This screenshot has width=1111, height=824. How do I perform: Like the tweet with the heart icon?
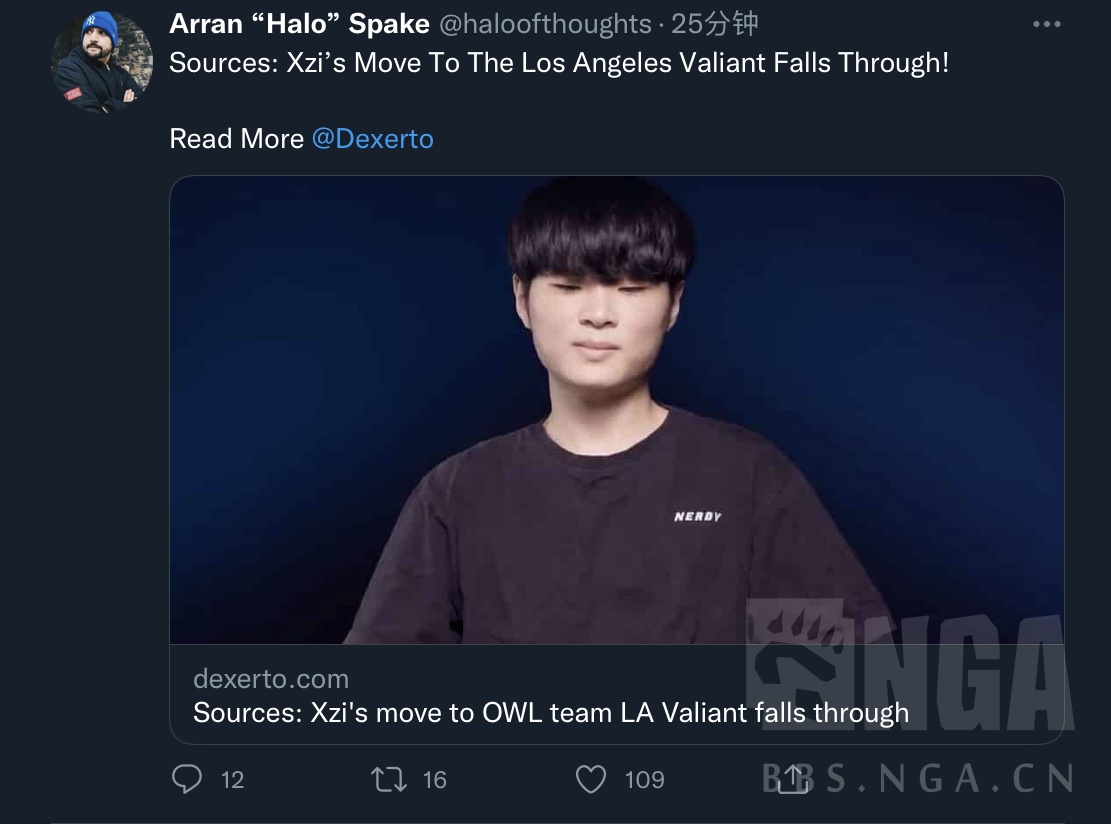tap(591, 780)
